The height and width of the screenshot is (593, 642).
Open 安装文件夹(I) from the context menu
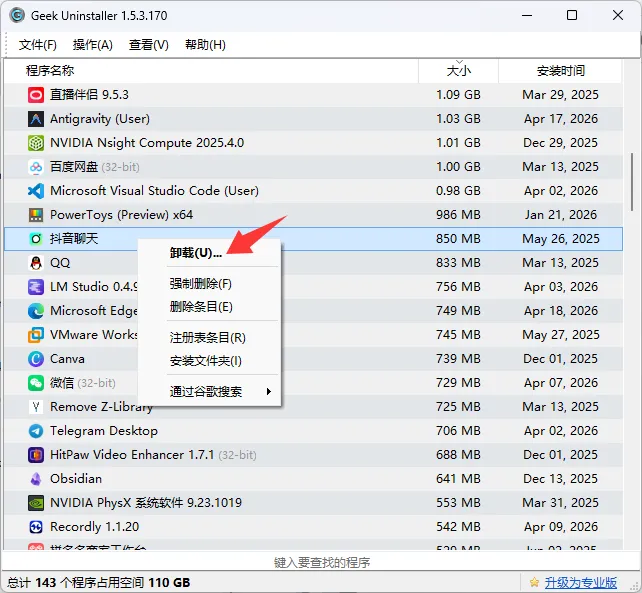[210, 361]
